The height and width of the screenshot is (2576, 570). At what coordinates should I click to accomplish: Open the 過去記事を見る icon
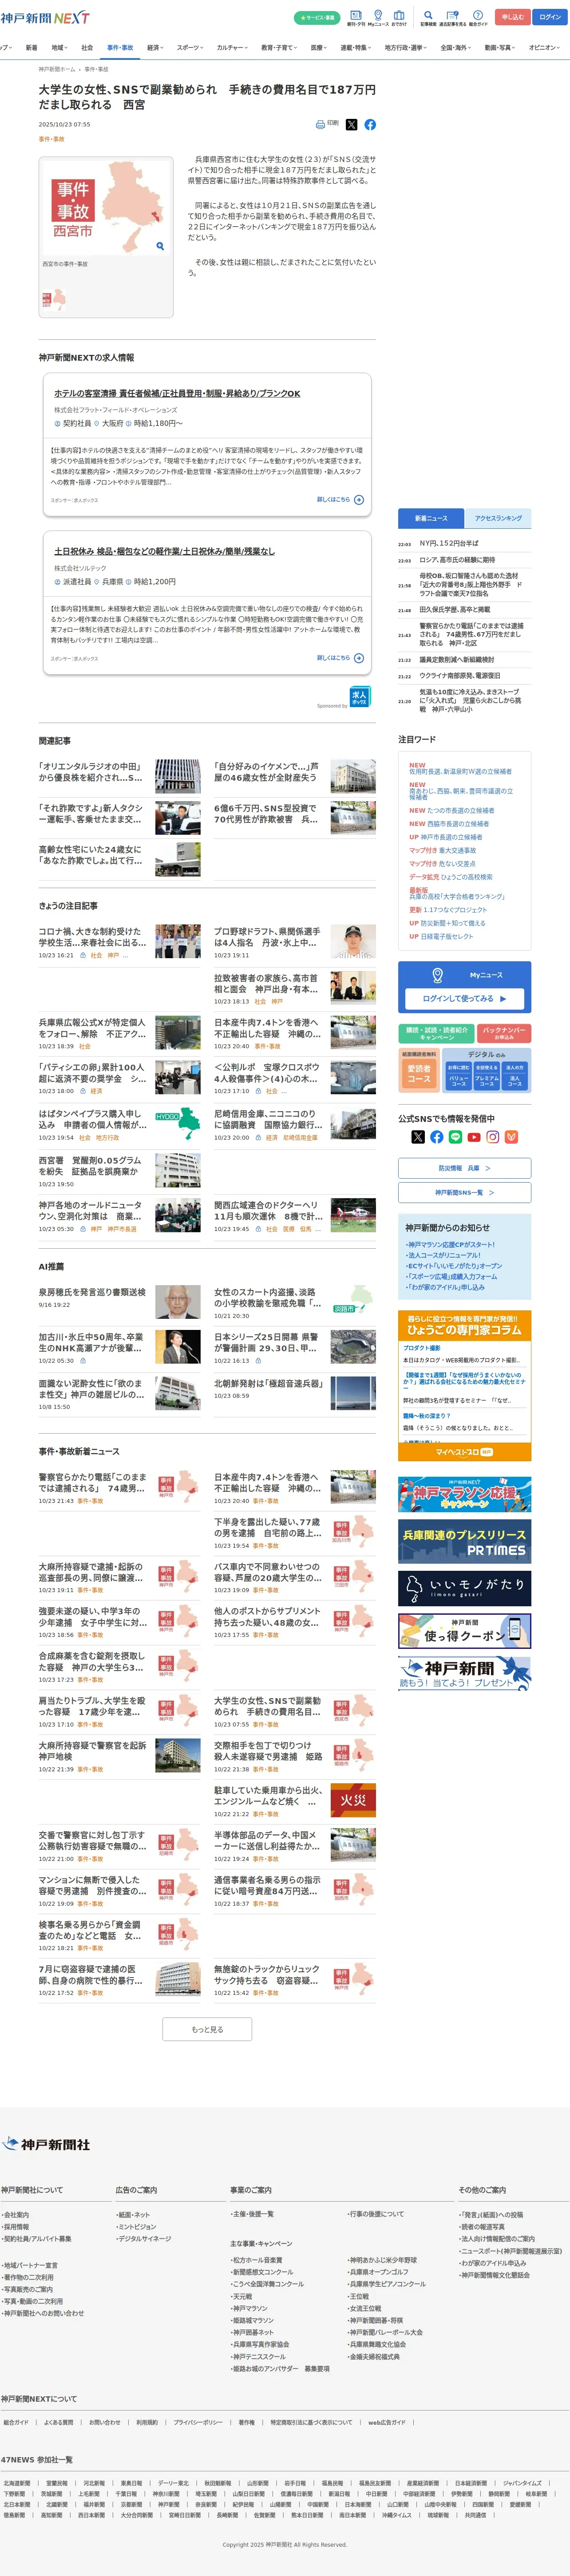[x=453, y=18]
